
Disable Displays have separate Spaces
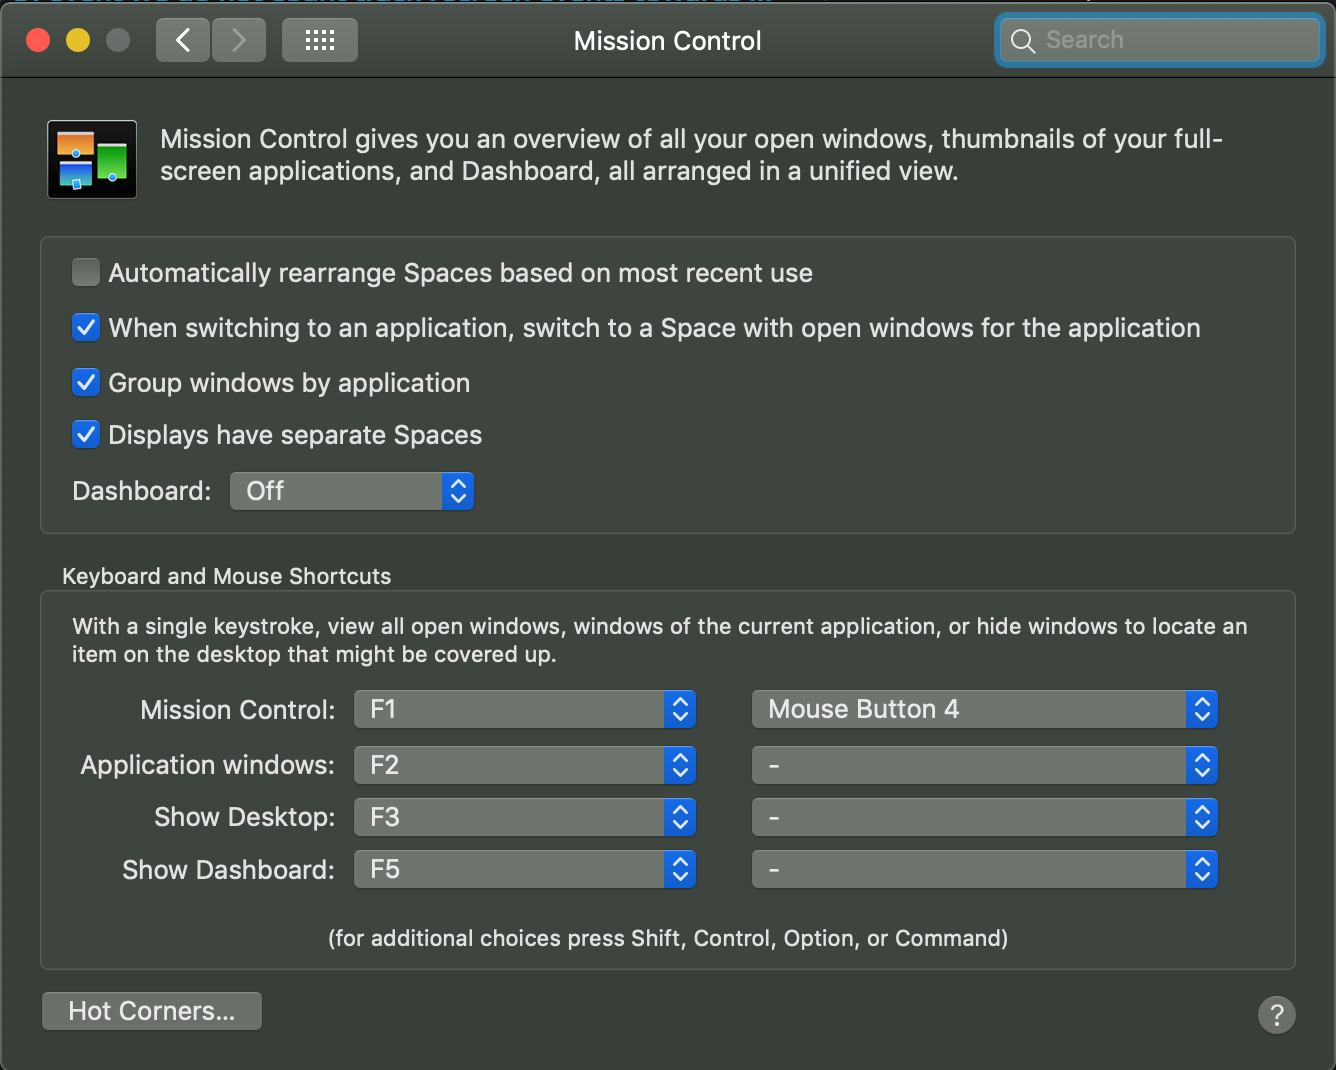coord(86,434)
